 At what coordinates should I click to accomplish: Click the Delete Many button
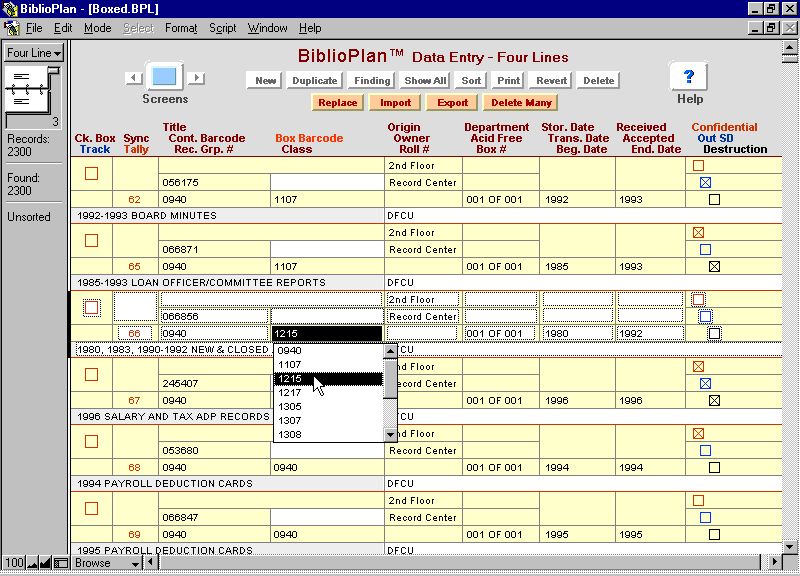pyautogui.click(x=521, y=103)
